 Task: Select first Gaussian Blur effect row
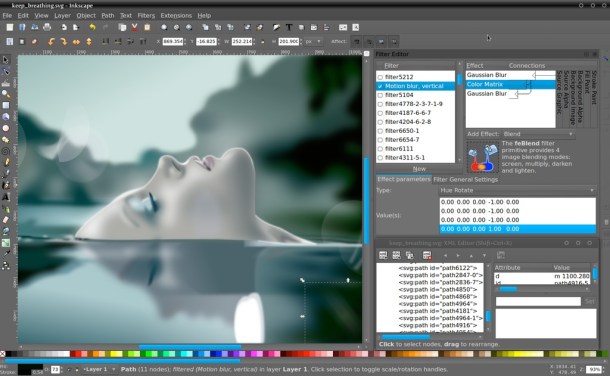click(x=510, y=75)
